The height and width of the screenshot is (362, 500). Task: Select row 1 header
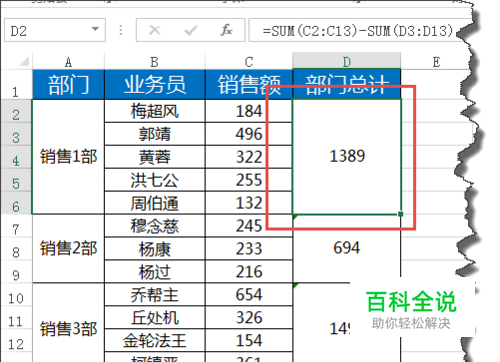16,84
